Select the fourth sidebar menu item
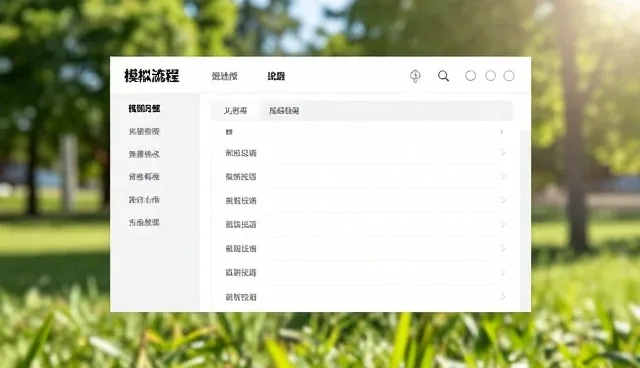The width and height of the screenshot is (640, 368). pos(144,177)
